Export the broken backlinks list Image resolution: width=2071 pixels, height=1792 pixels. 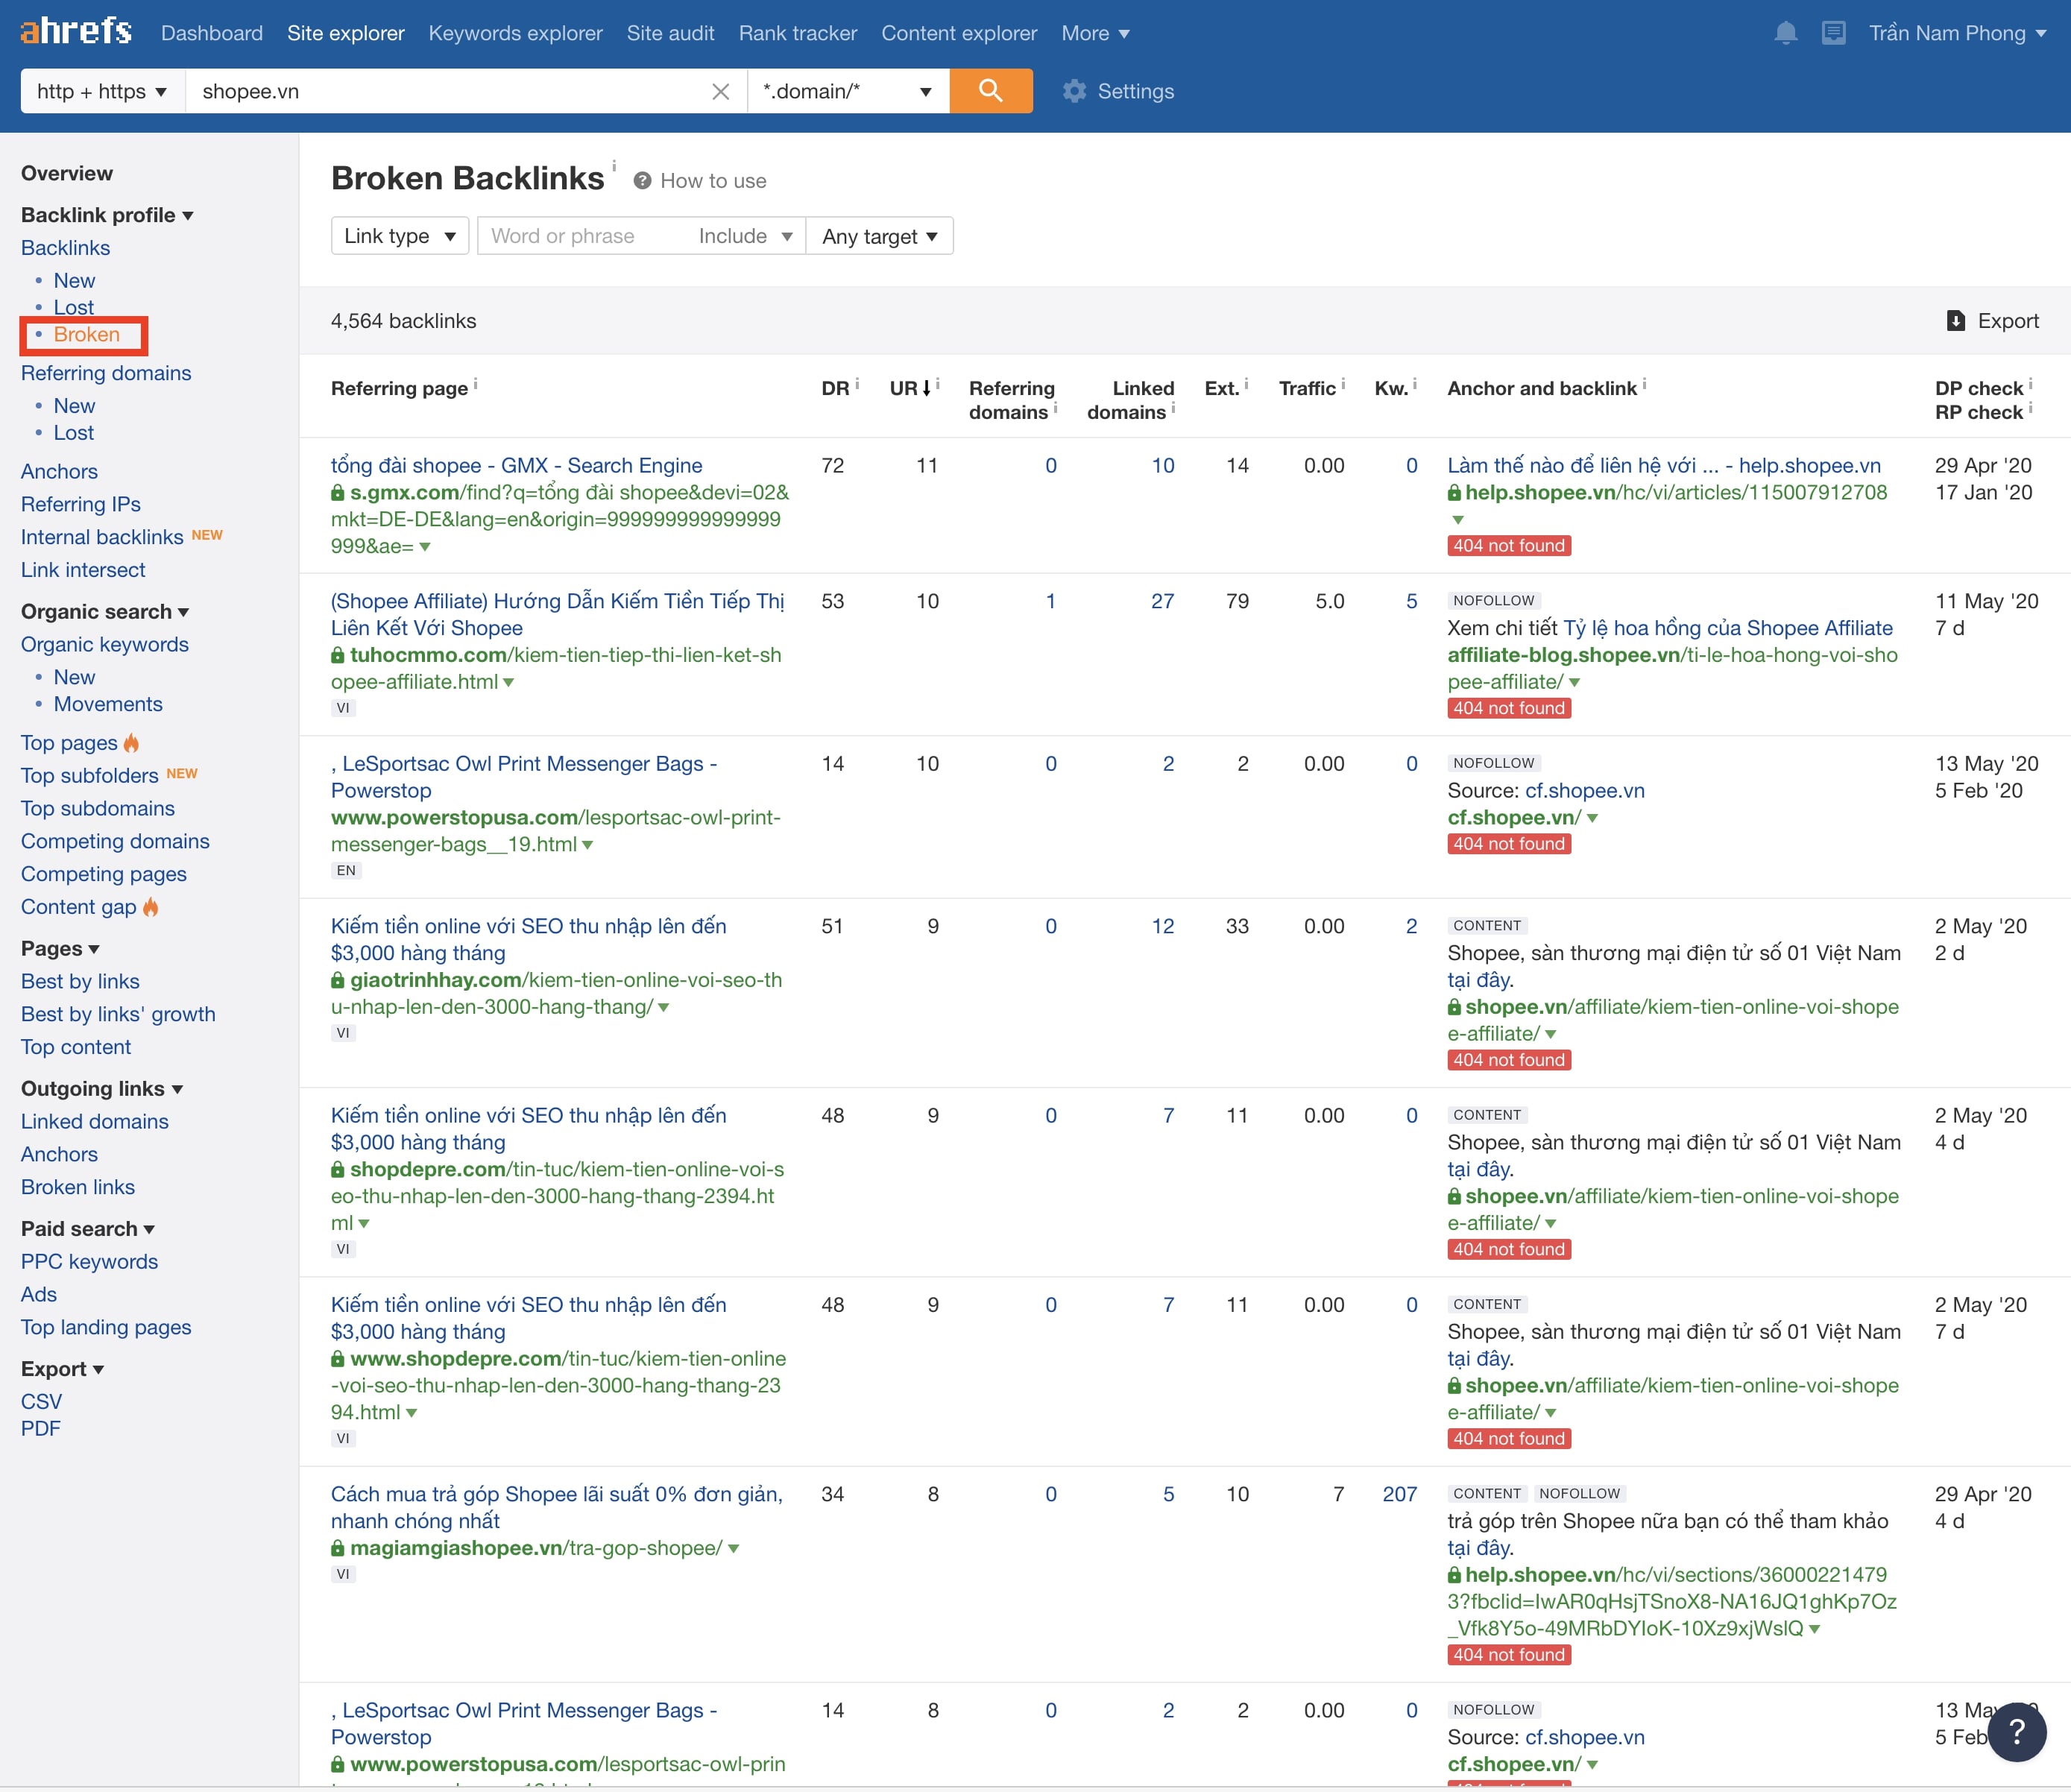(x=1992, y=321)
